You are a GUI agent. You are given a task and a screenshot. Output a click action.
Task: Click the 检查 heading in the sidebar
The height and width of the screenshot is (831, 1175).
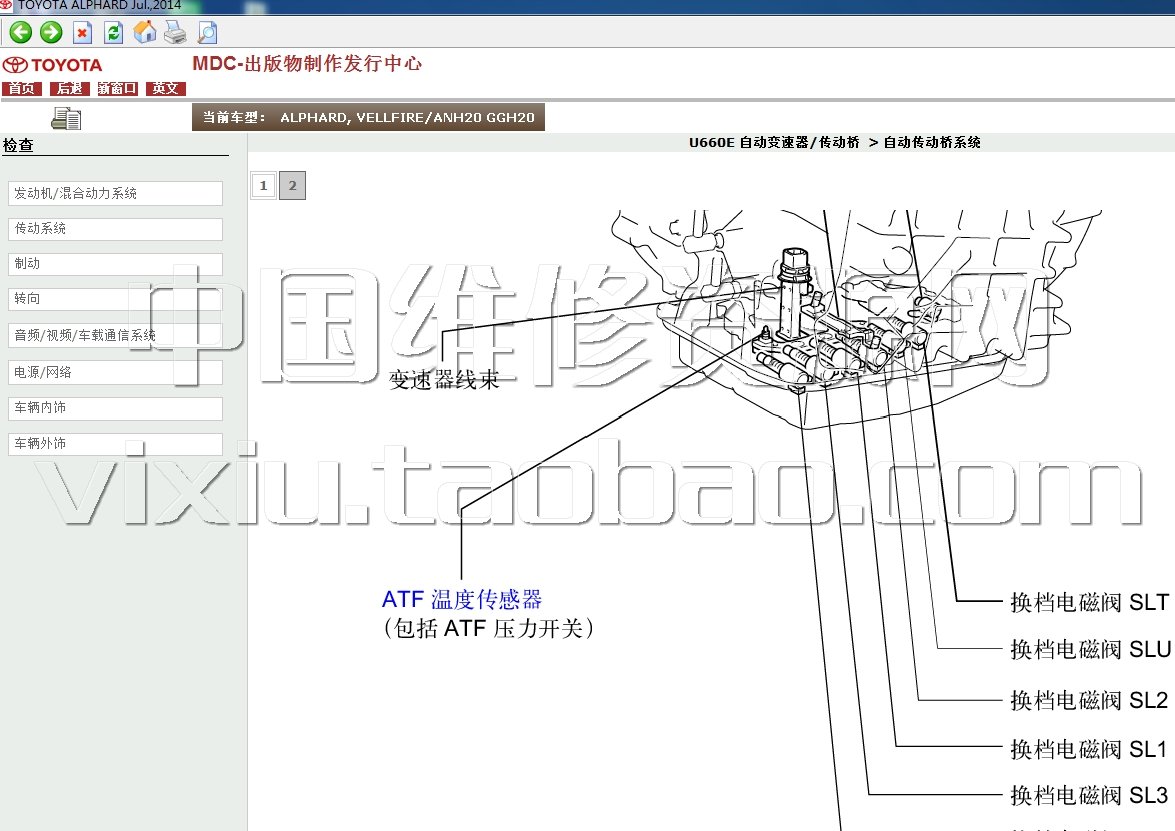pos(18,145)
